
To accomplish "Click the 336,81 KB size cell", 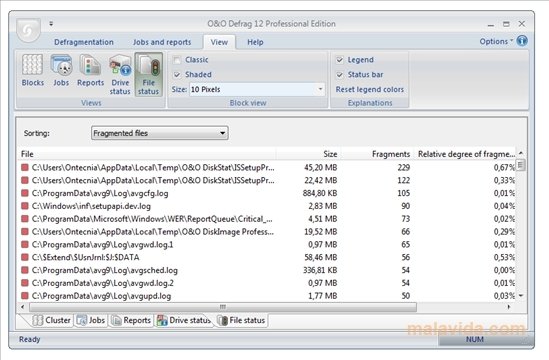I will point(320,270).
